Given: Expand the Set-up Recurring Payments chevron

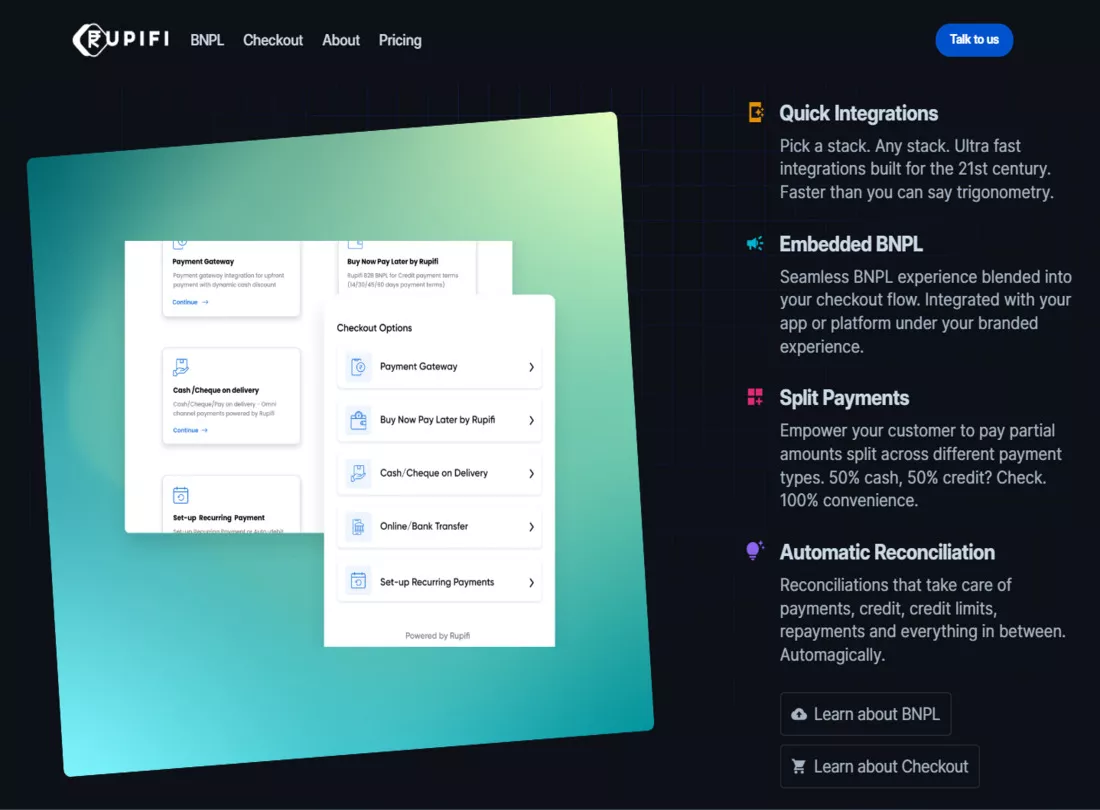Looking at the screenshot, I should 531,582.
